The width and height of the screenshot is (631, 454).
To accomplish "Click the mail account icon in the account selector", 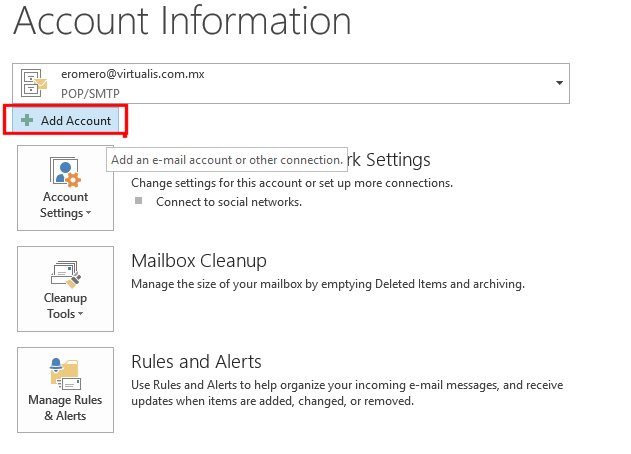I will 37,83.
